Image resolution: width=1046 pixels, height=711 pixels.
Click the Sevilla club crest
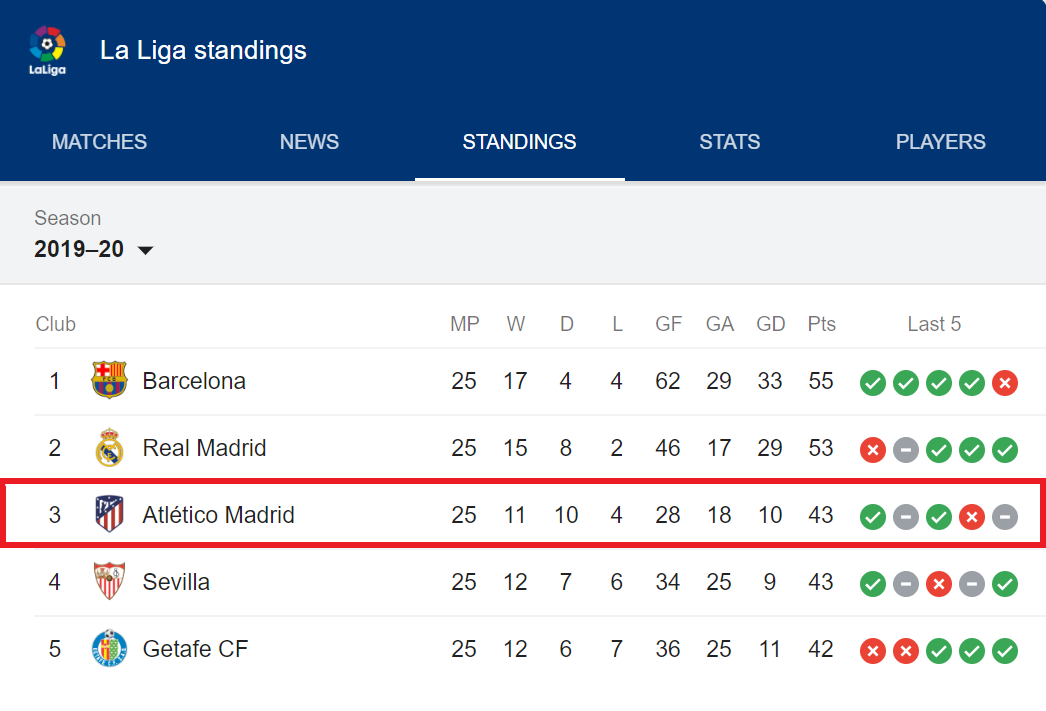(x=109, y=581)
